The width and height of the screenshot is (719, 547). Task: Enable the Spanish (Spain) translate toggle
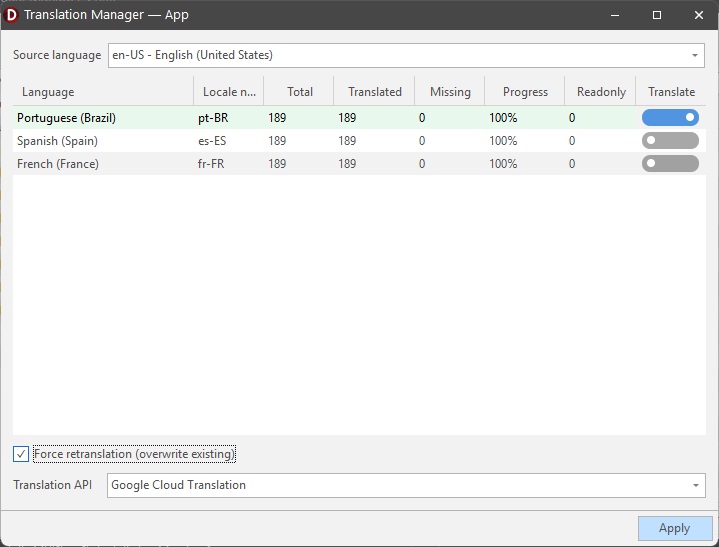pos(670,141)
